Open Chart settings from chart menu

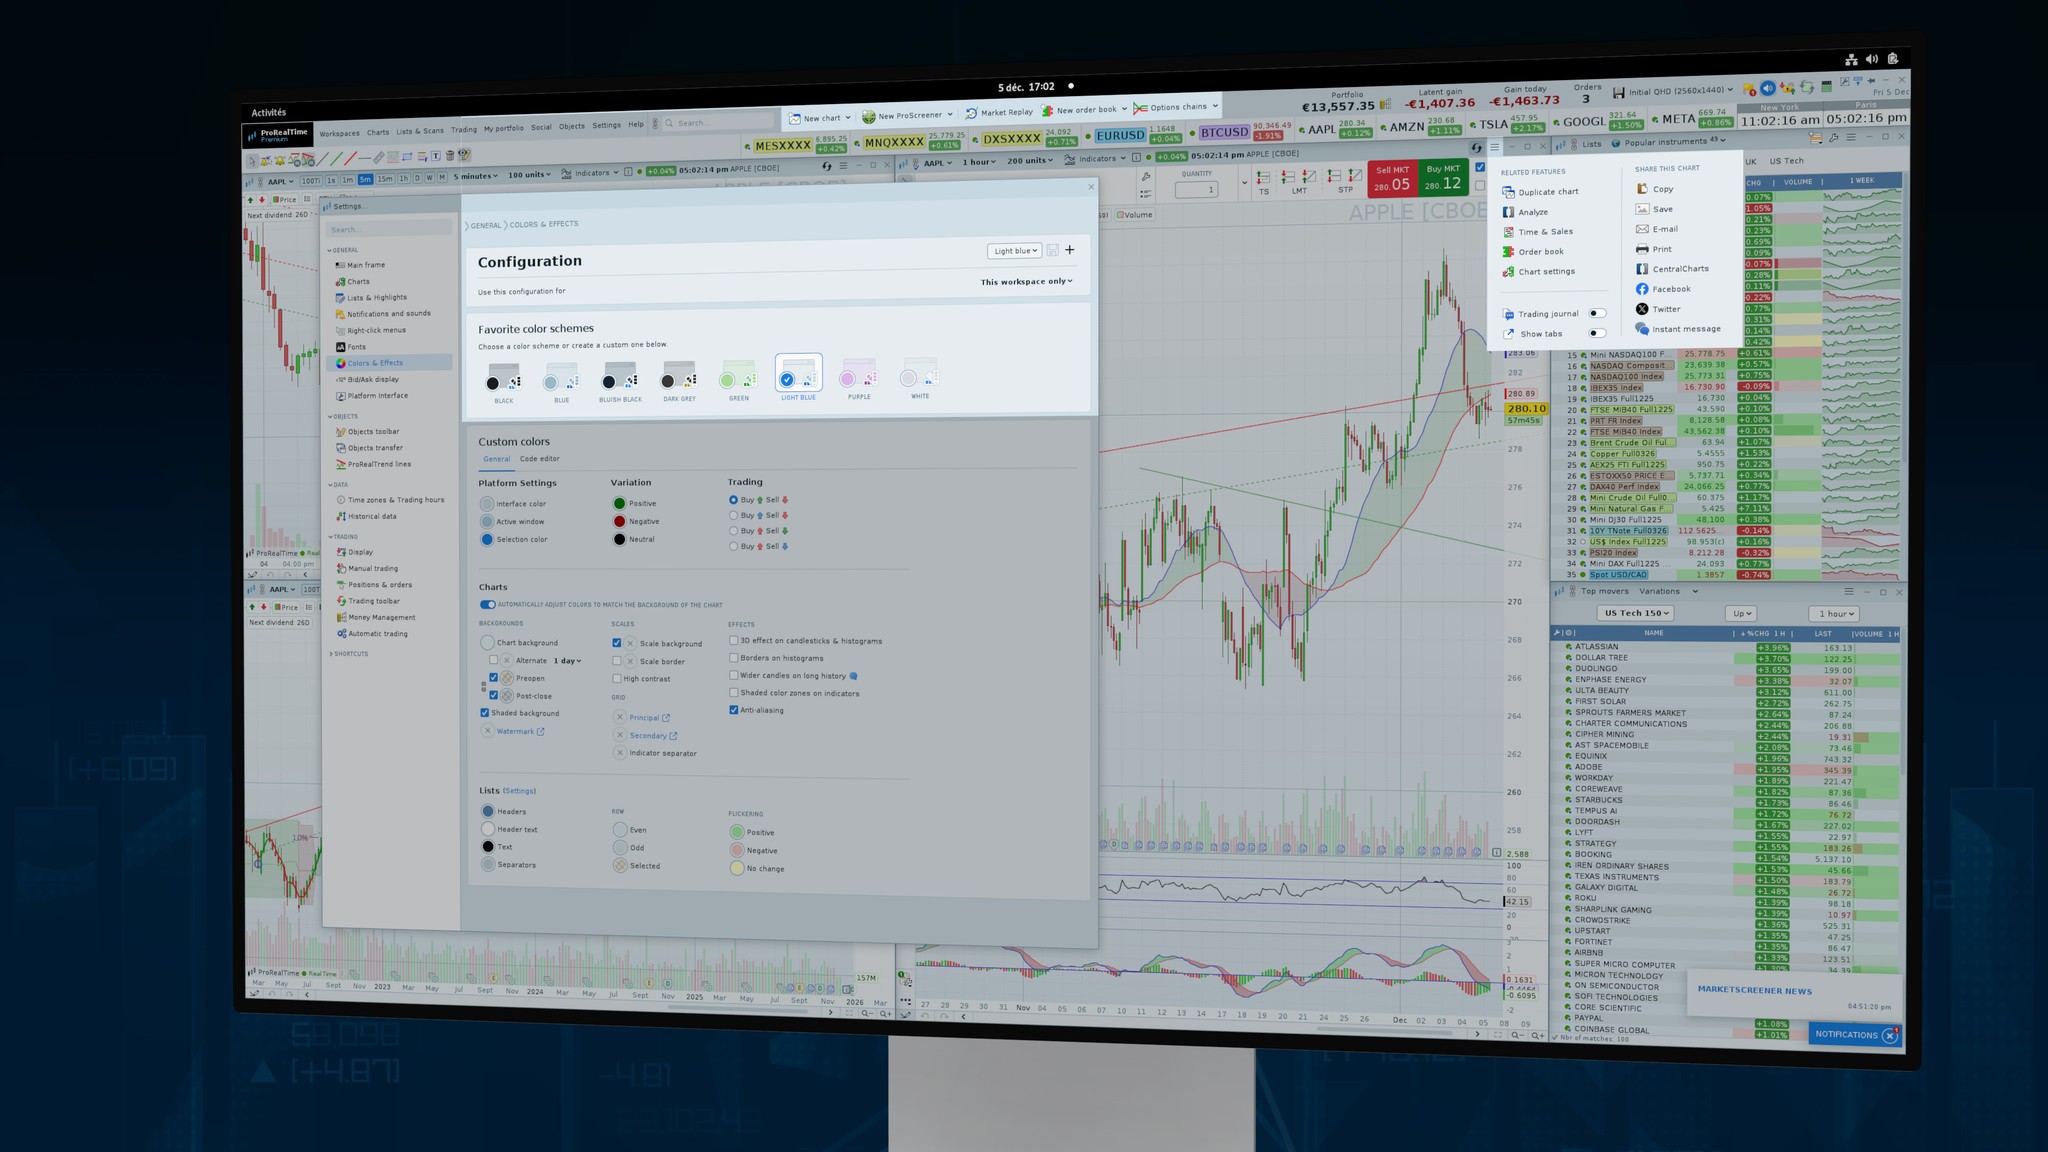[1539, 272]
